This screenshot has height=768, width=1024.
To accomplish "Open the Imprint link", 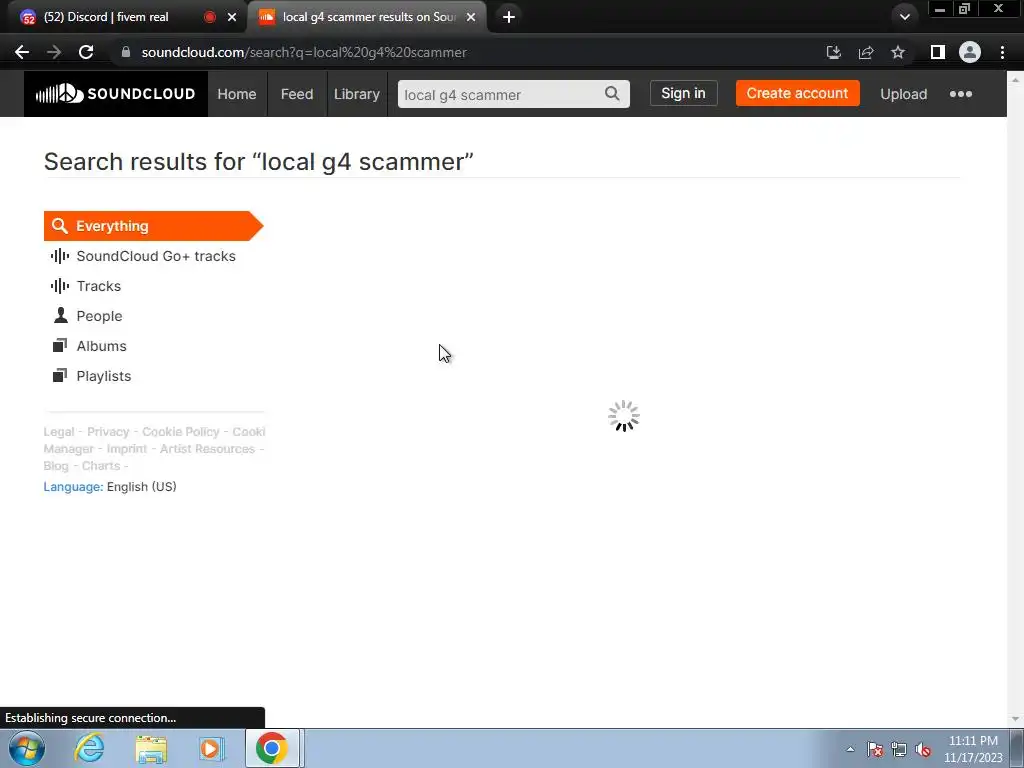I will pos(127,449).
